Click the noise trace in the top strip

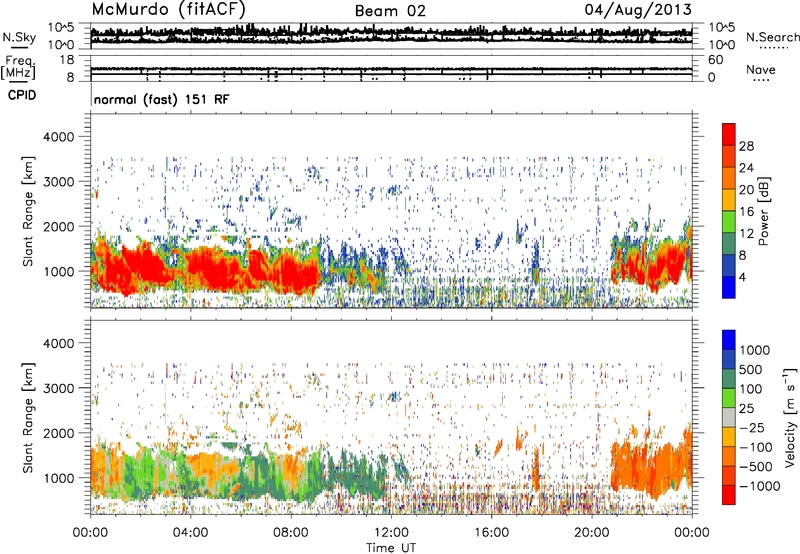click(x=391, y=33)
